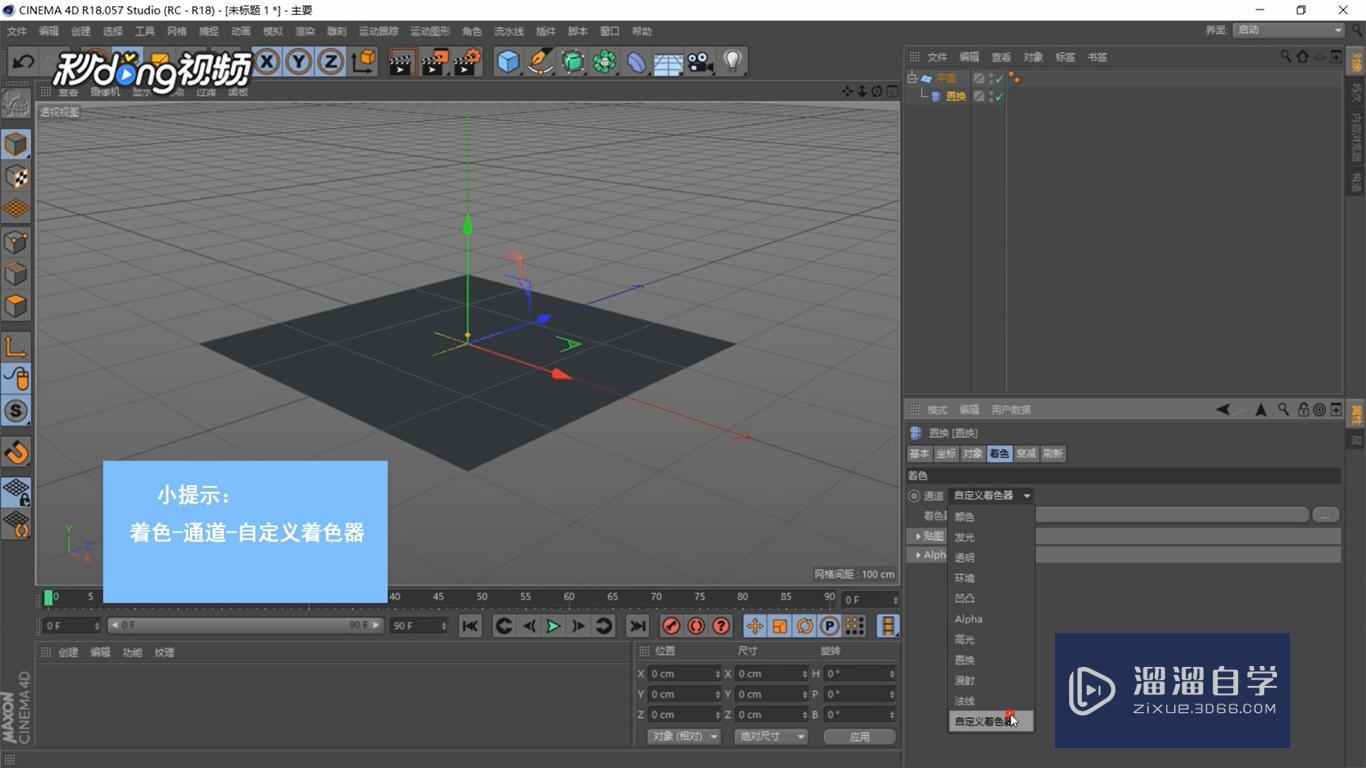1366x768 pixels.
Task: Click the S solo icon in left palette
Action: coord(16,411)
